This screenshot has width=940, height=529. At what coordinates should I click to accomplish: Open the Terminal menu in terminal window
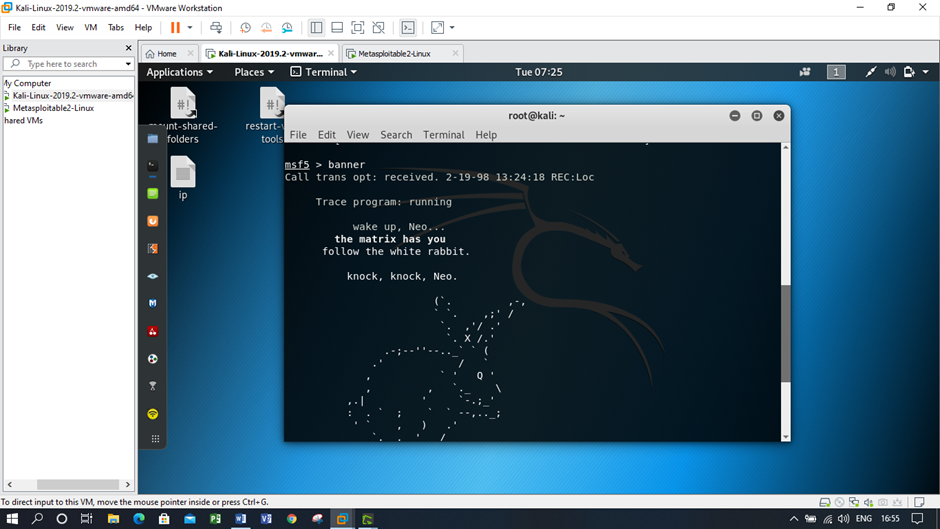pyautogui.click(x=444, y=135)
